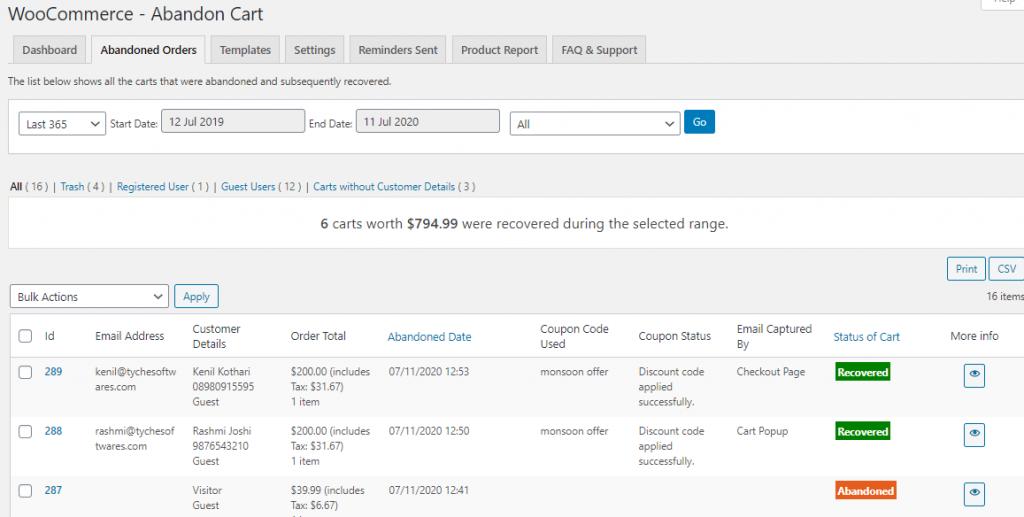Click the Apply bulk action button
Viewport: 1024px width, 517px height.
[x=196, y=296]
